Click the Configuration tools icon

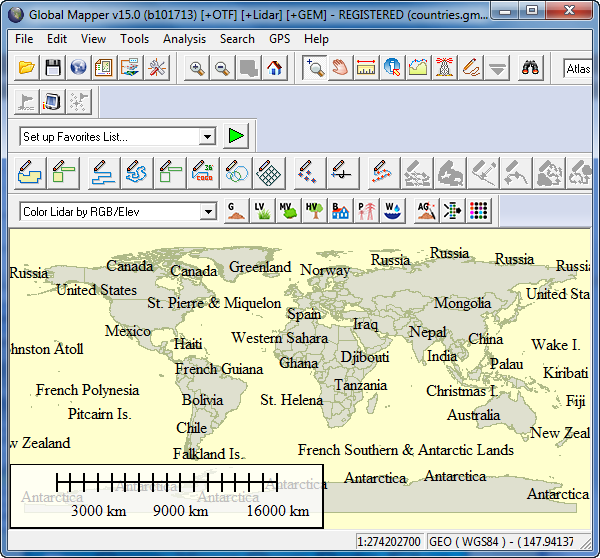[x=157, y=68]
